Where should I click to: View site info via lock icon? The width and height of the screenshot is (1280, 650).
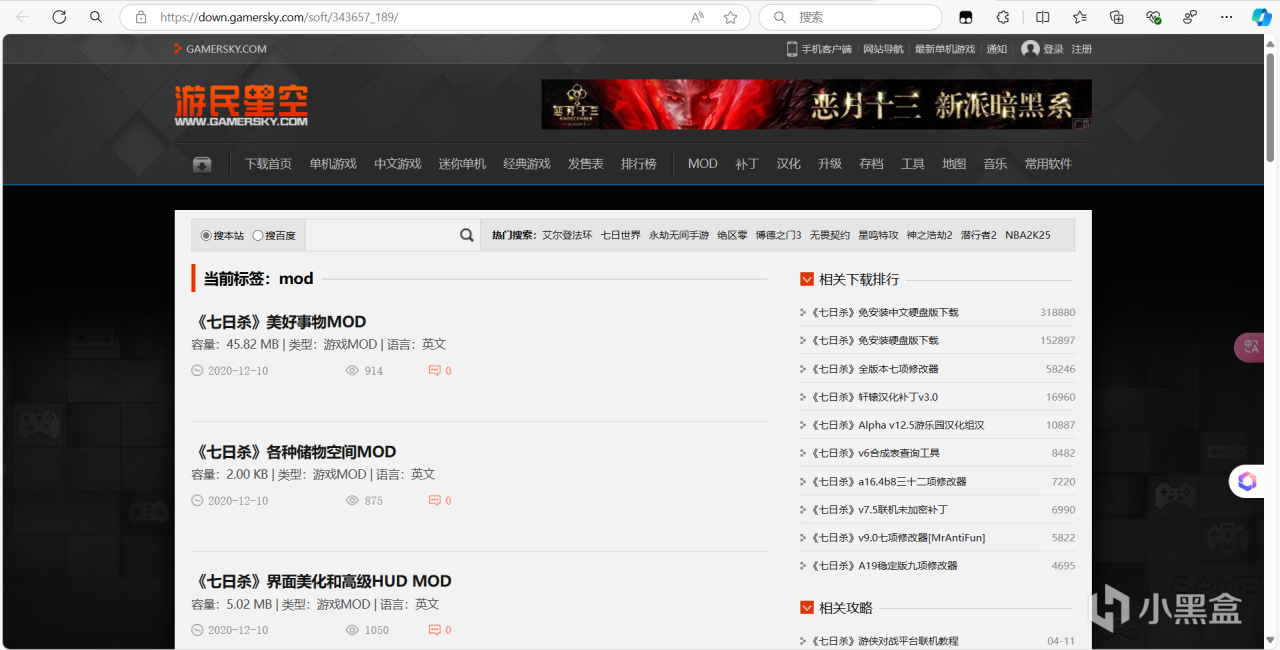(141, 17)
